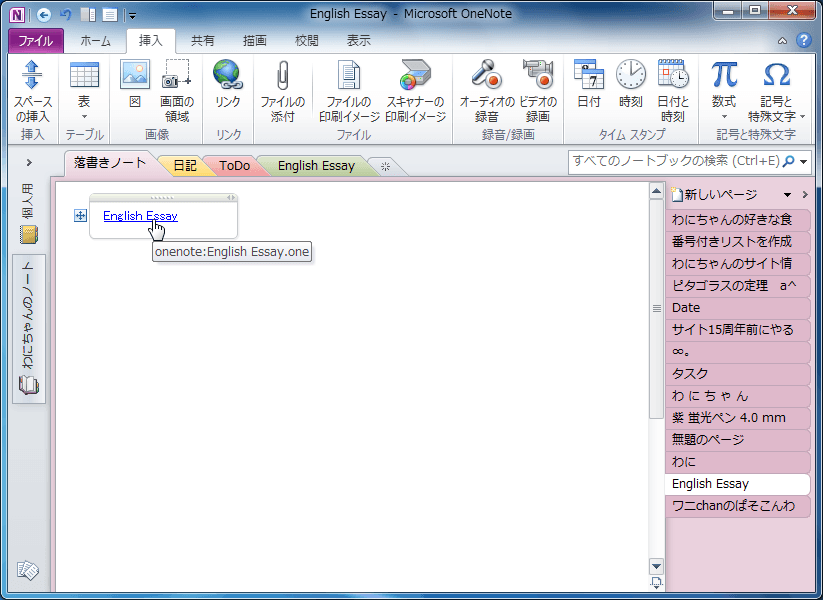Open OneNote Help

(x=804, y=40)
